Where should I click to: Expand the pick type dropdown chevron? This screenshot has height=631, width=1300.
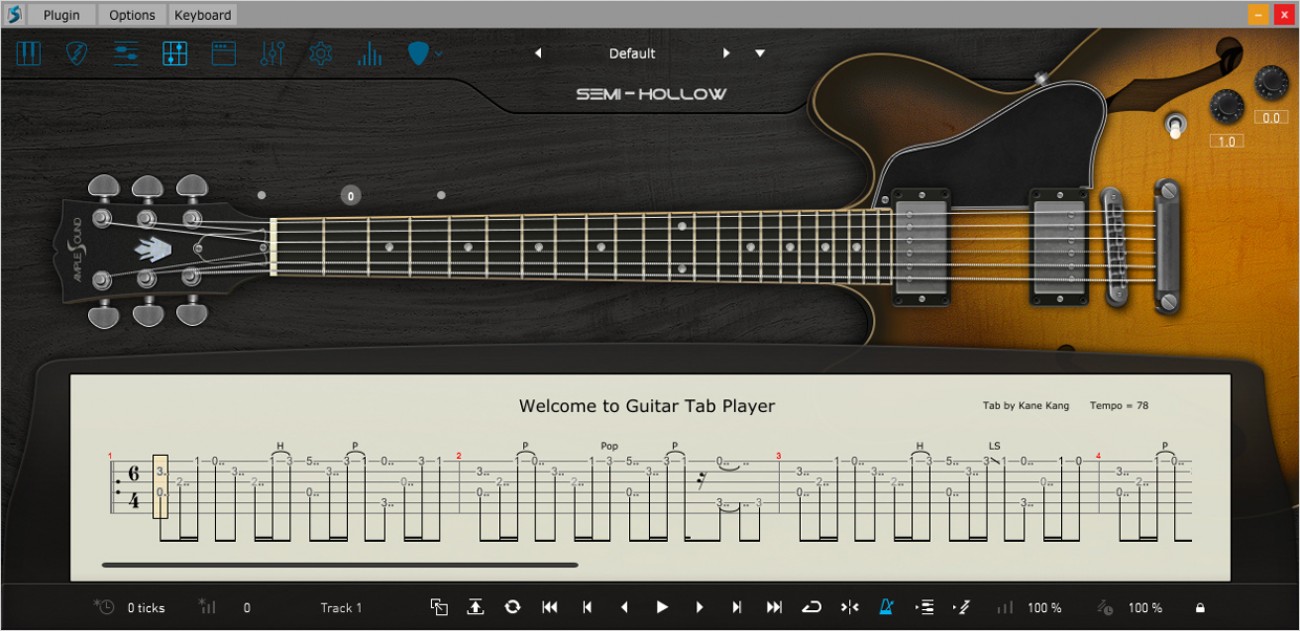coord(438,54)
